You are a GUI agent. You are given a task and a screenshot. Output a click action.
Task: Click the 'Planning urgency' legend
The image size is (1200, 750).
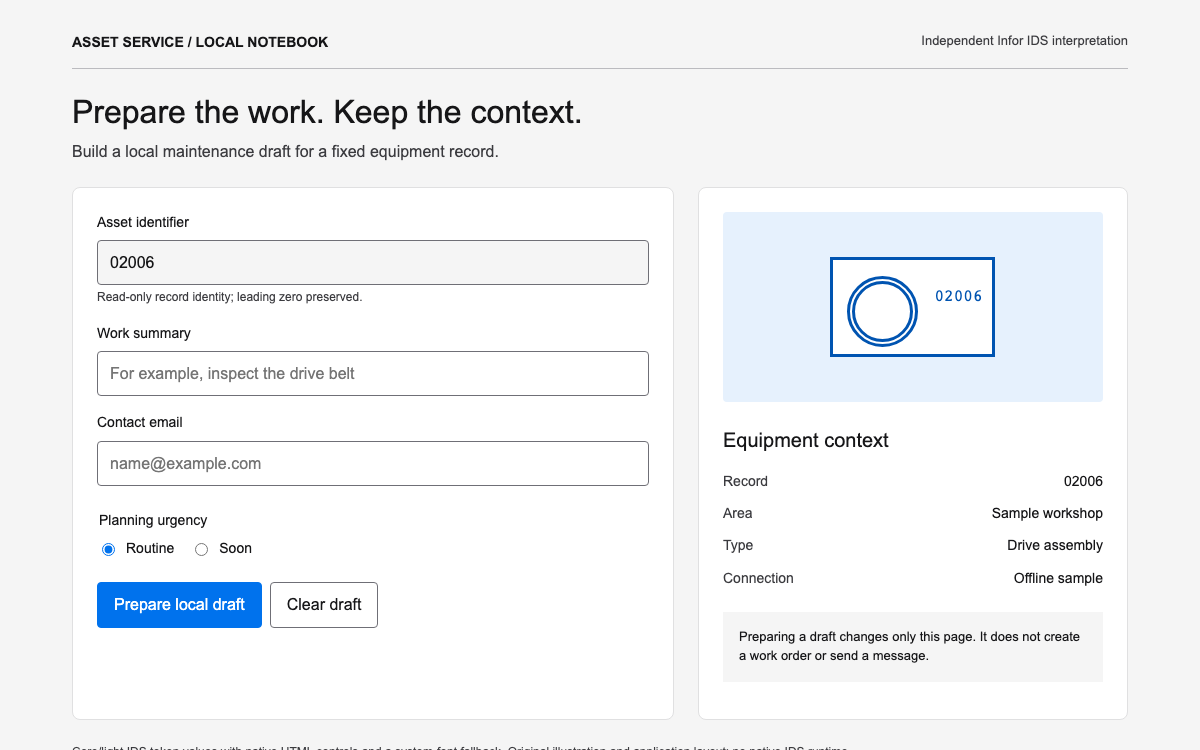153,520
